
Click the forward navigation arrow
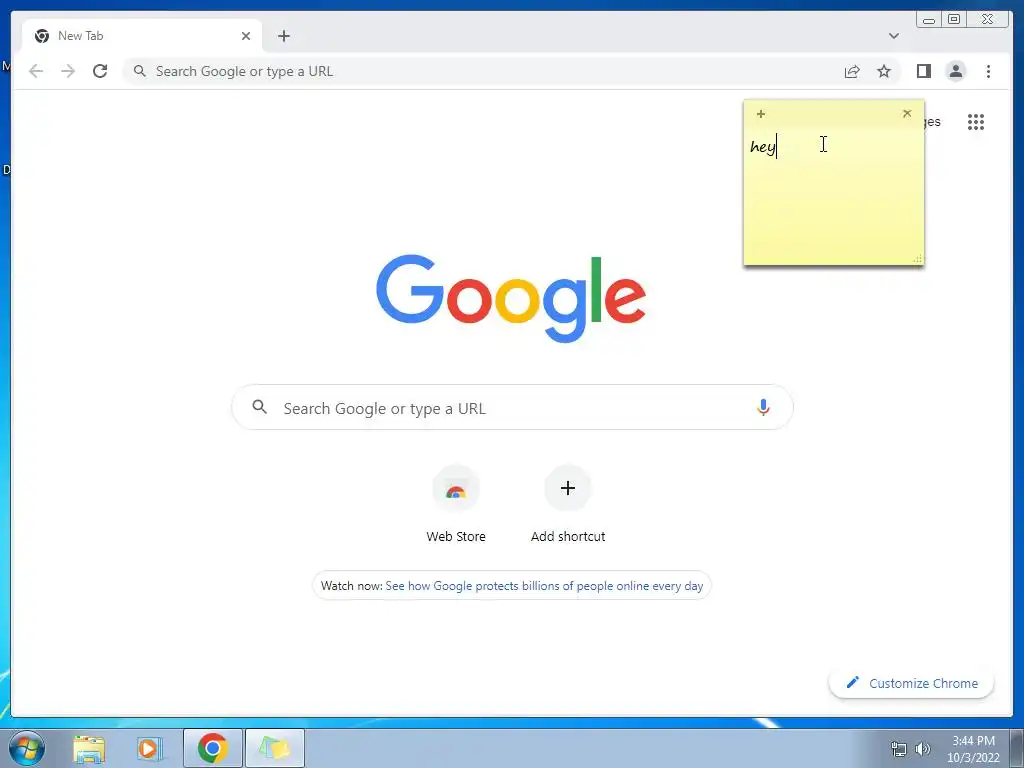tap(68, 71)
